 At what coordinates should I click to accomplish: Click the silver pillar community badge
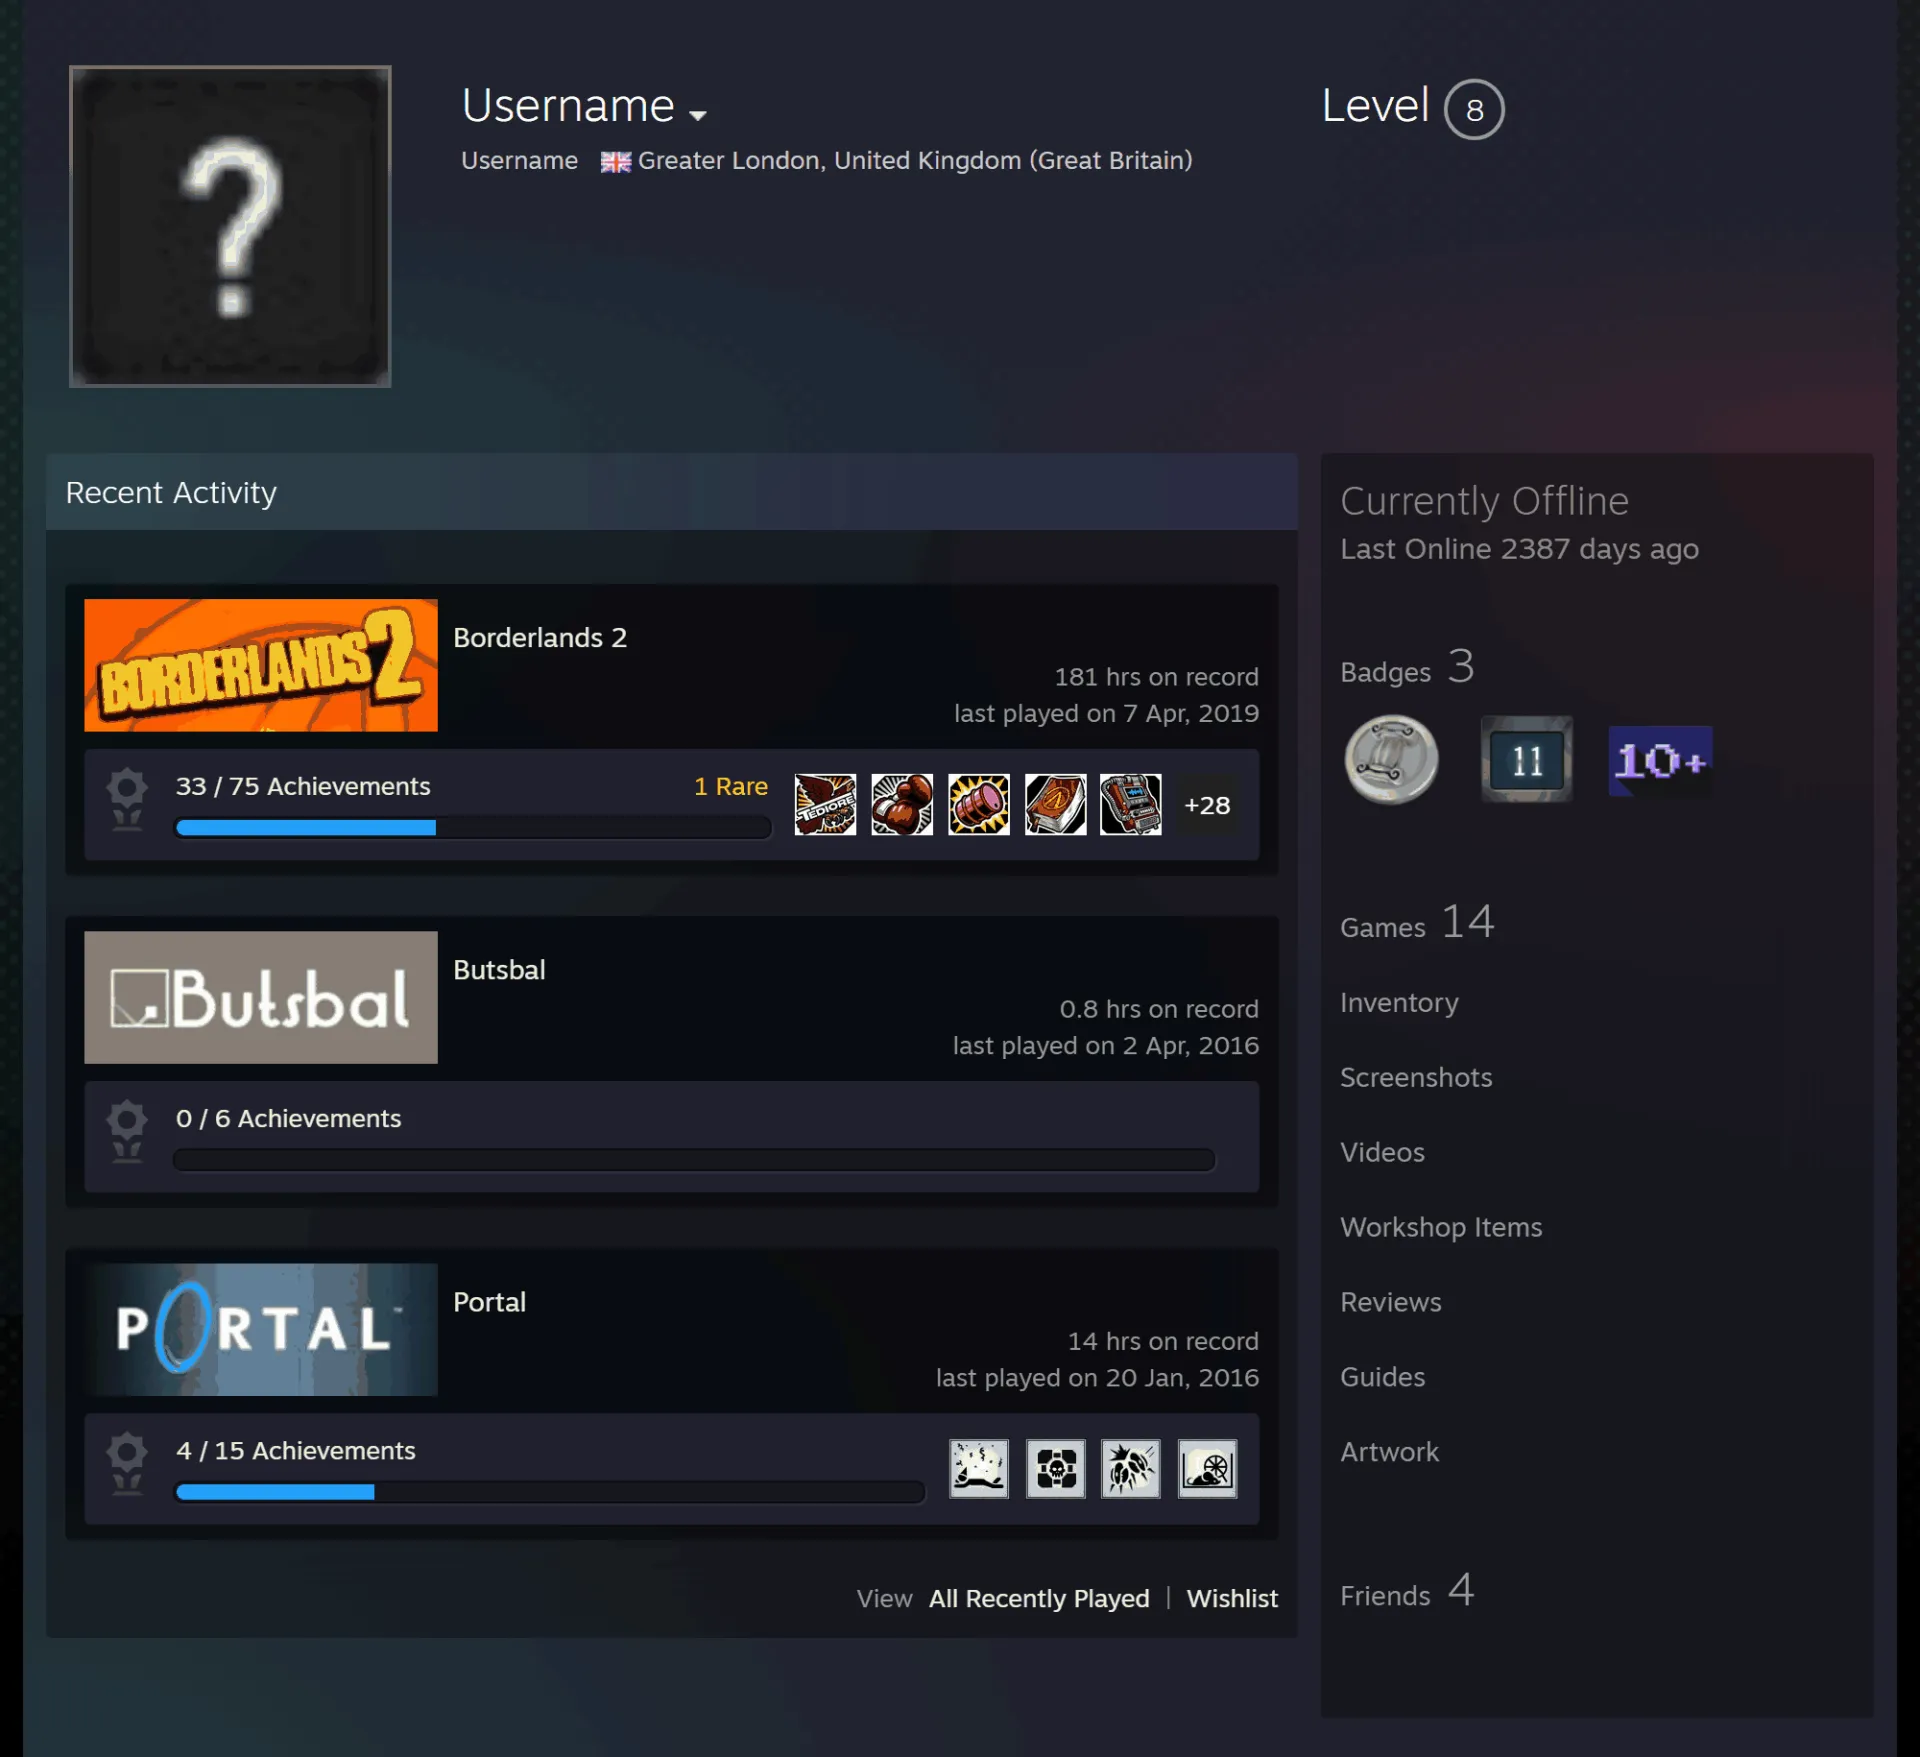coord(1391,760)
